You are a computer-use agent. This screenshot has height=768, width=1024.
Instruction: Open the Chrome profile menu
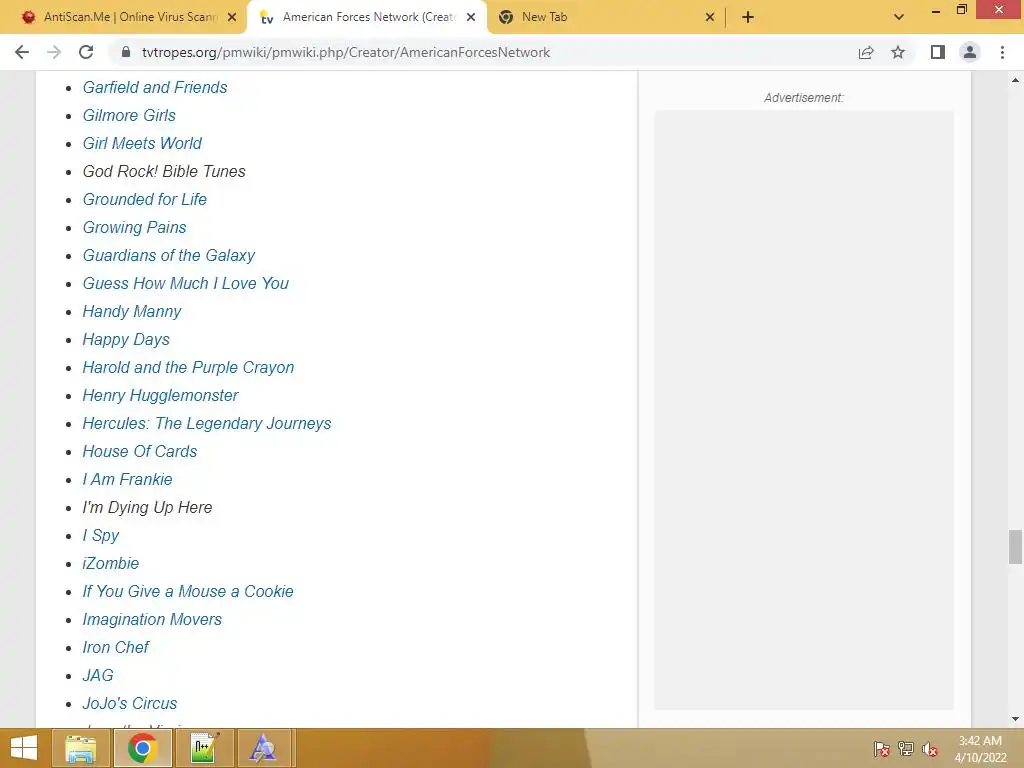coord(970,52)
